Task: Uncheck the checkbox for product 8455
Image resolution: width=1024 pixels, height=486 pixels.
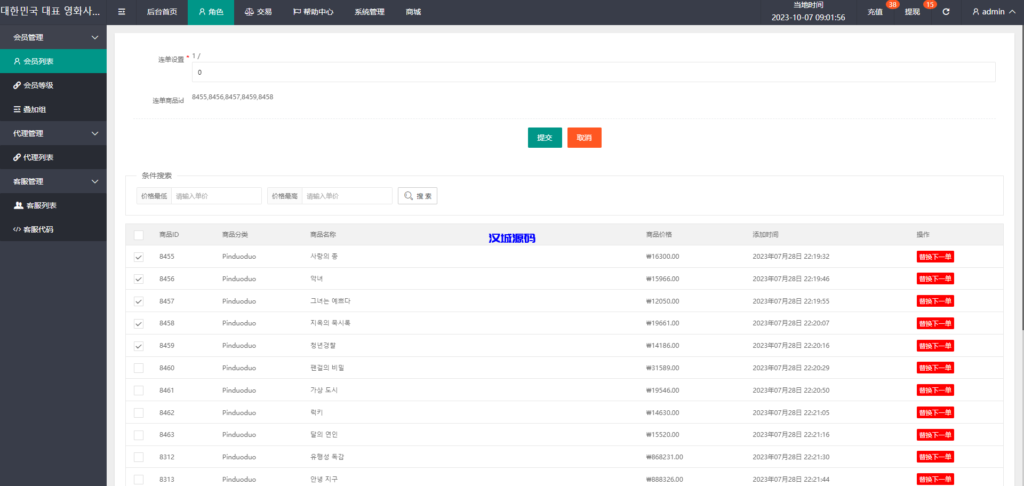Action: (x=139, y=257)
